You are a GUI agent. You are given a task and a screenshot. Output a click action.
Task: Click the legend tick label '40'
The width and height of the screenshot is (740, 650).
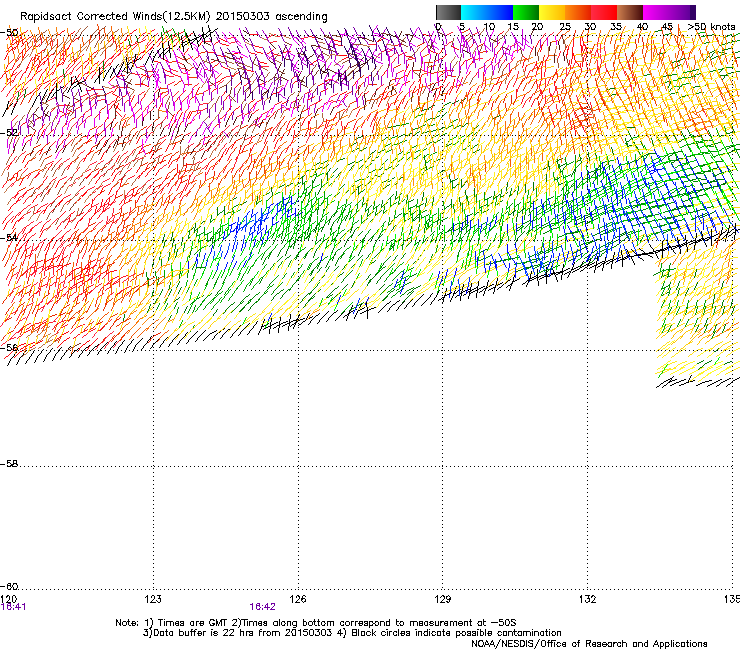click(642, 27)
